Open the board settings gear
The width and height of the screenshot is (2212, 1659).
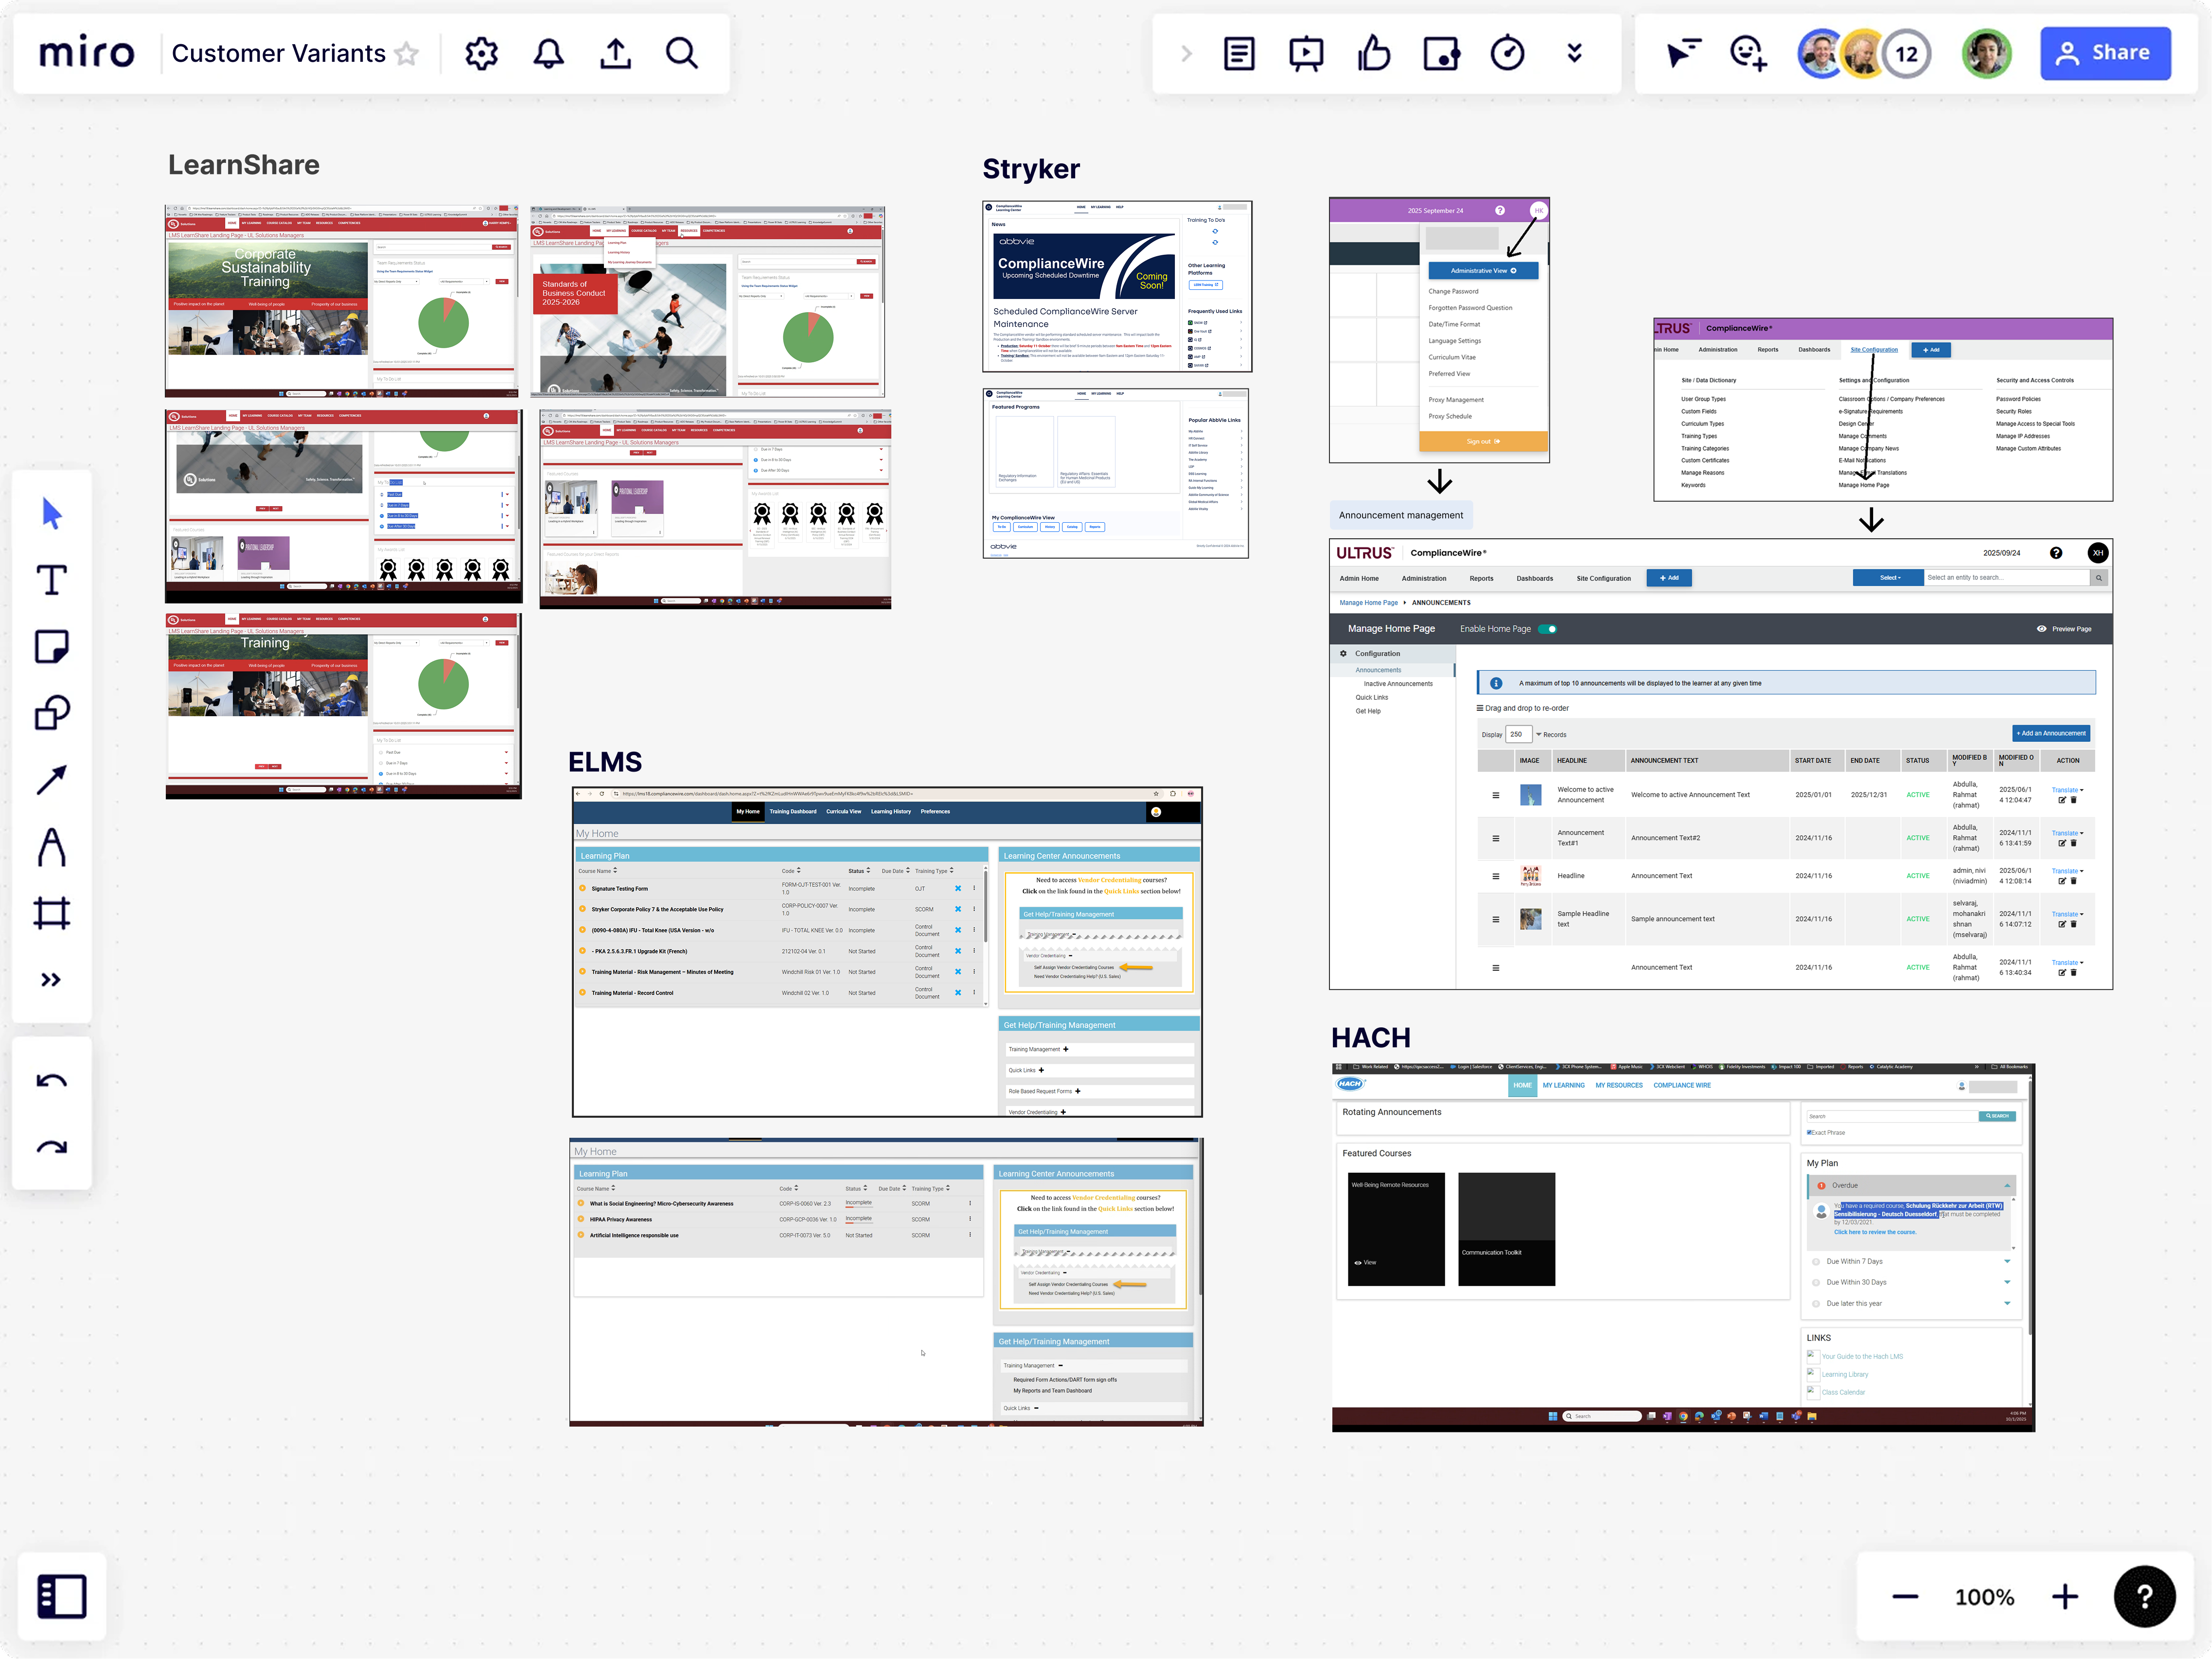[x=481, y=53]
